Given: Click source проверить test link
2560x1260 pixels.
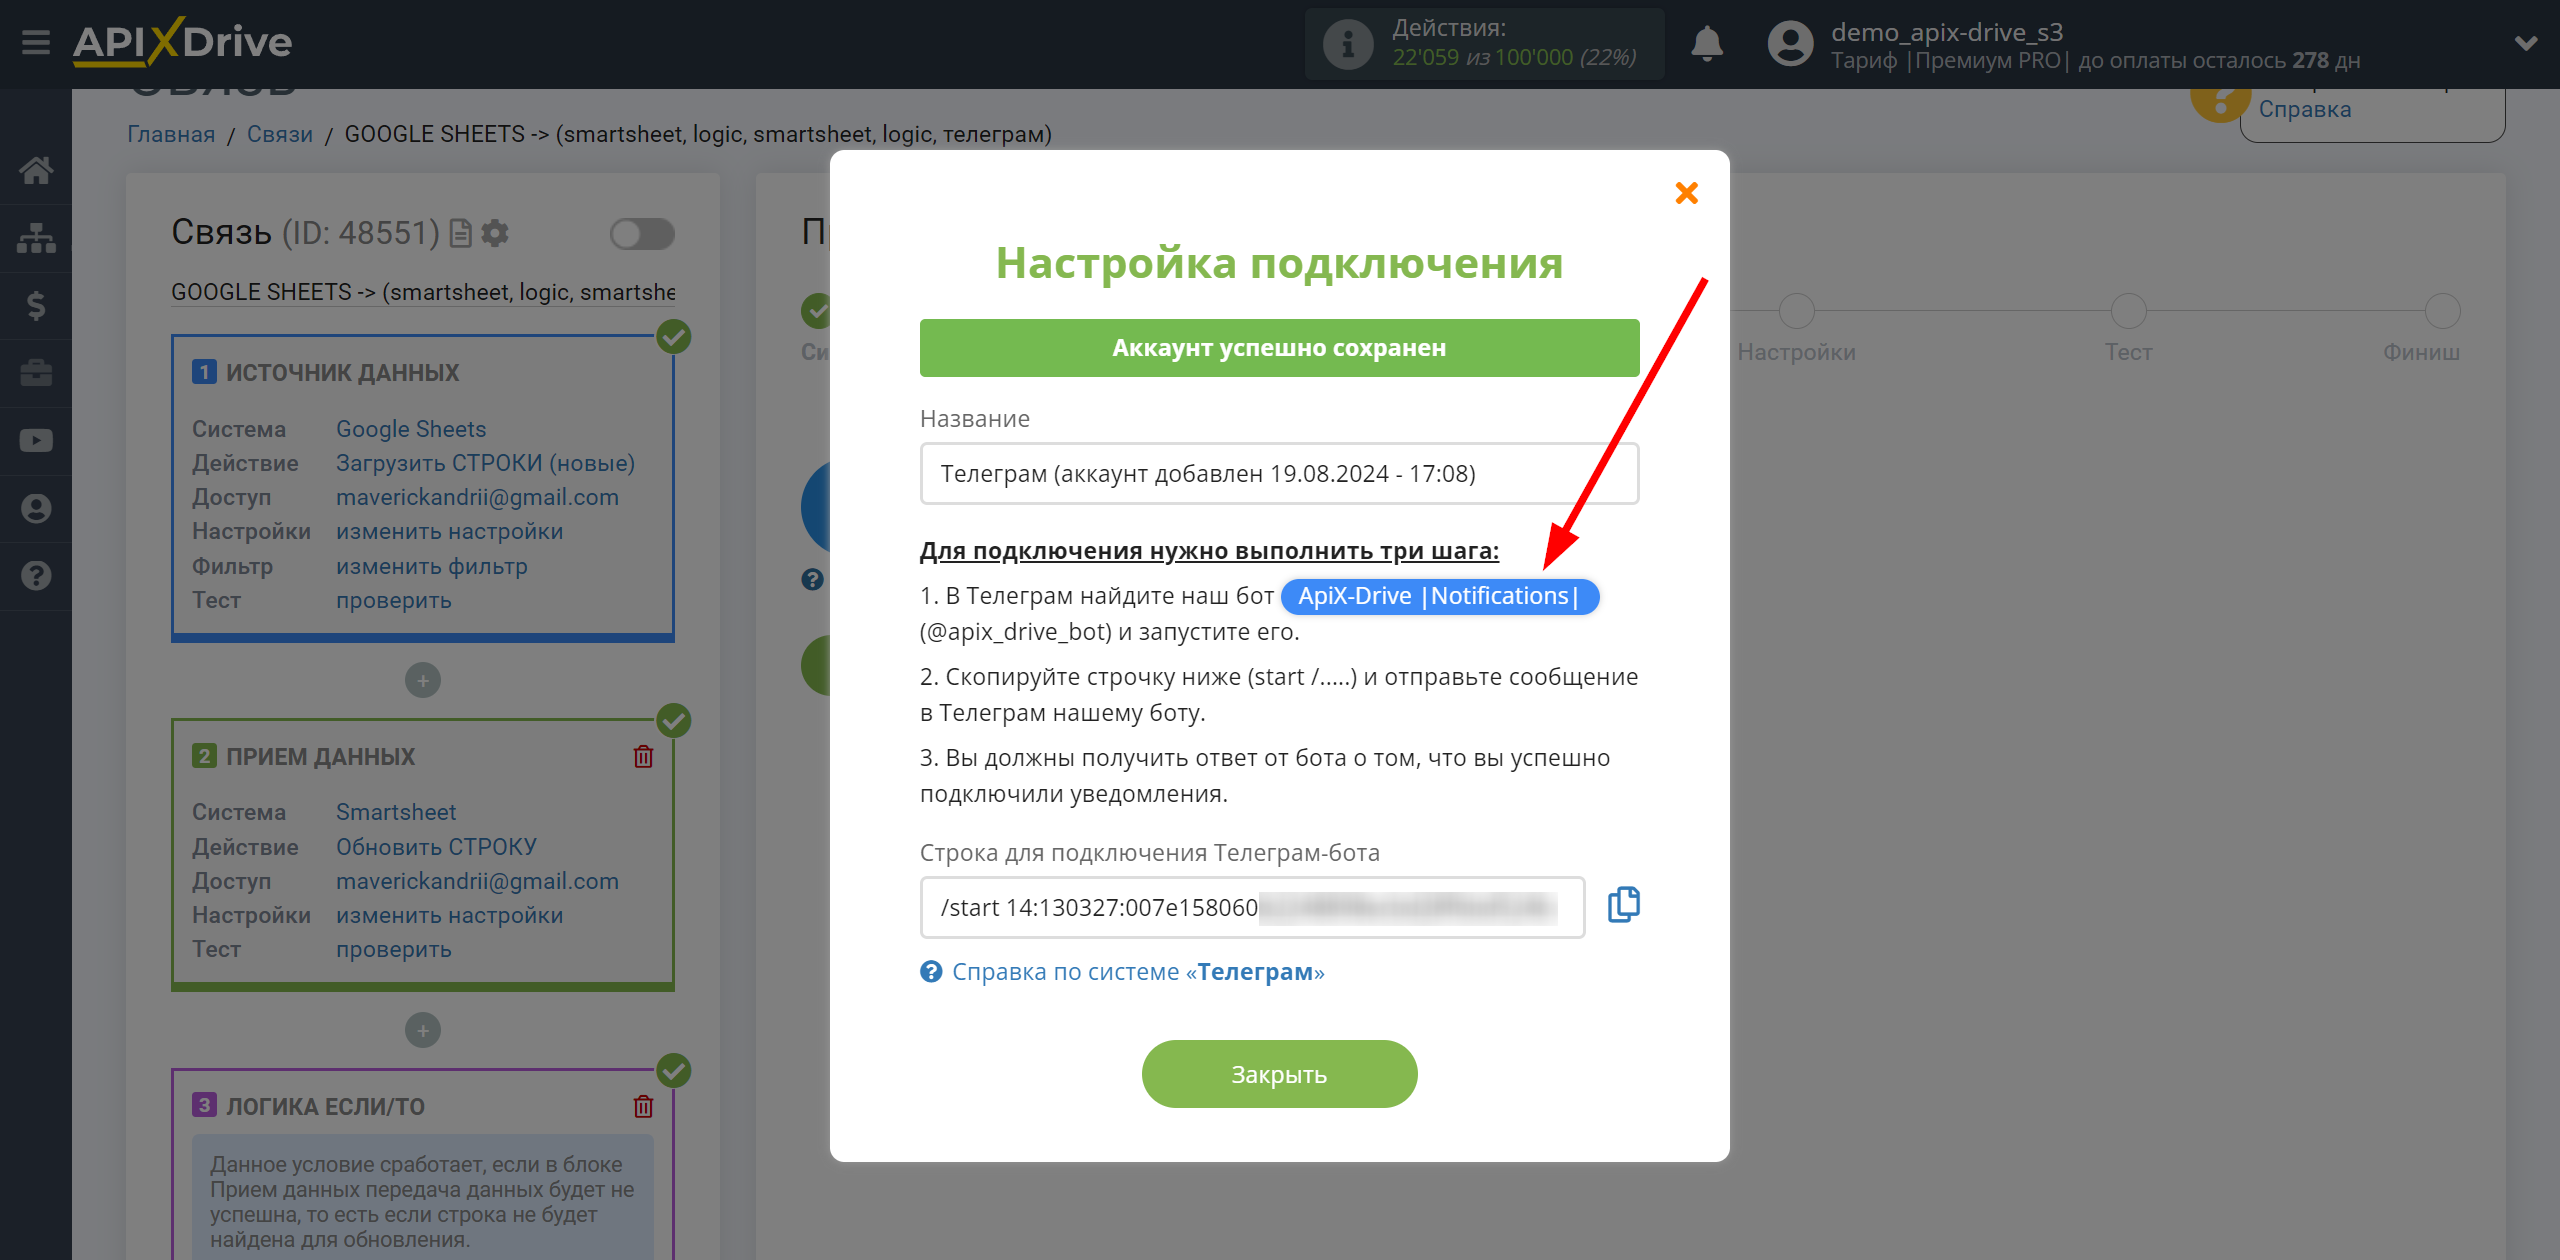Looking at the screenshot, I should (x=394, y=600).
